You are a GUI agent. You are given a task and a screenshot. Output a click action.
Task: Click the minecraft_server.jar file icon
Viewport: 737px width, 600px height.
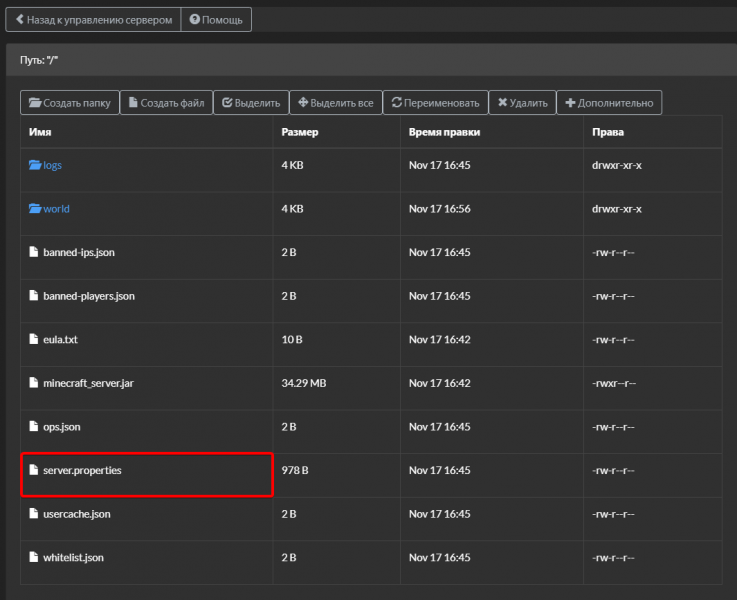[x=33, y=382]
